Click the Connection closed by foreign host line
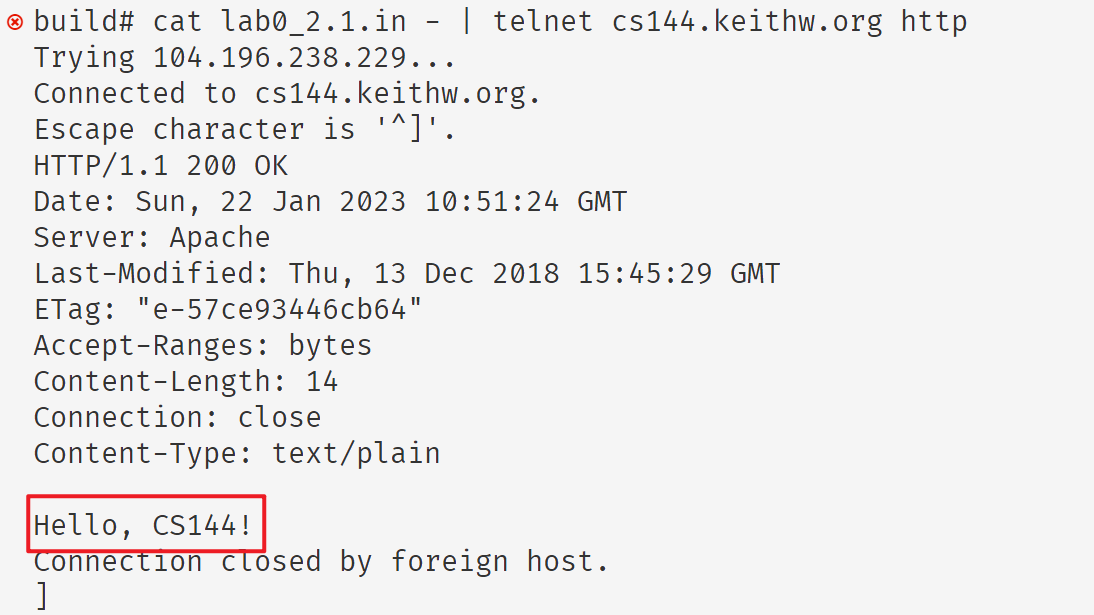The width and height of the screenshot is (1094, 615). [321, 561]
